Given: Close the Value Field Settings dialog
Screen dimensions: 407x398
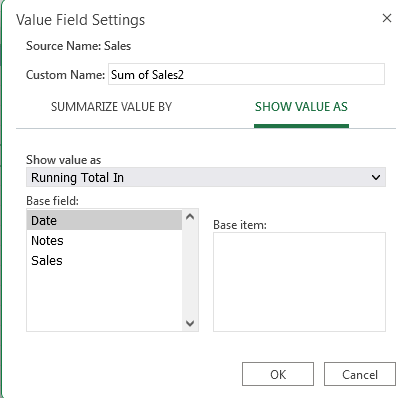Looking at the screenshot, I should point(387,18).
